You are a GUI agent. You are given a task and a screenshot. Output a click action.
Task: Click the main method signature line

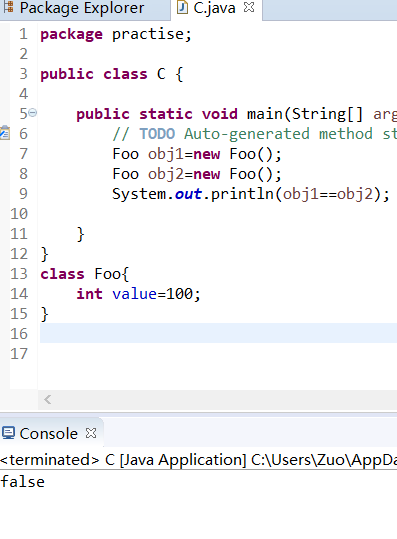236,114
